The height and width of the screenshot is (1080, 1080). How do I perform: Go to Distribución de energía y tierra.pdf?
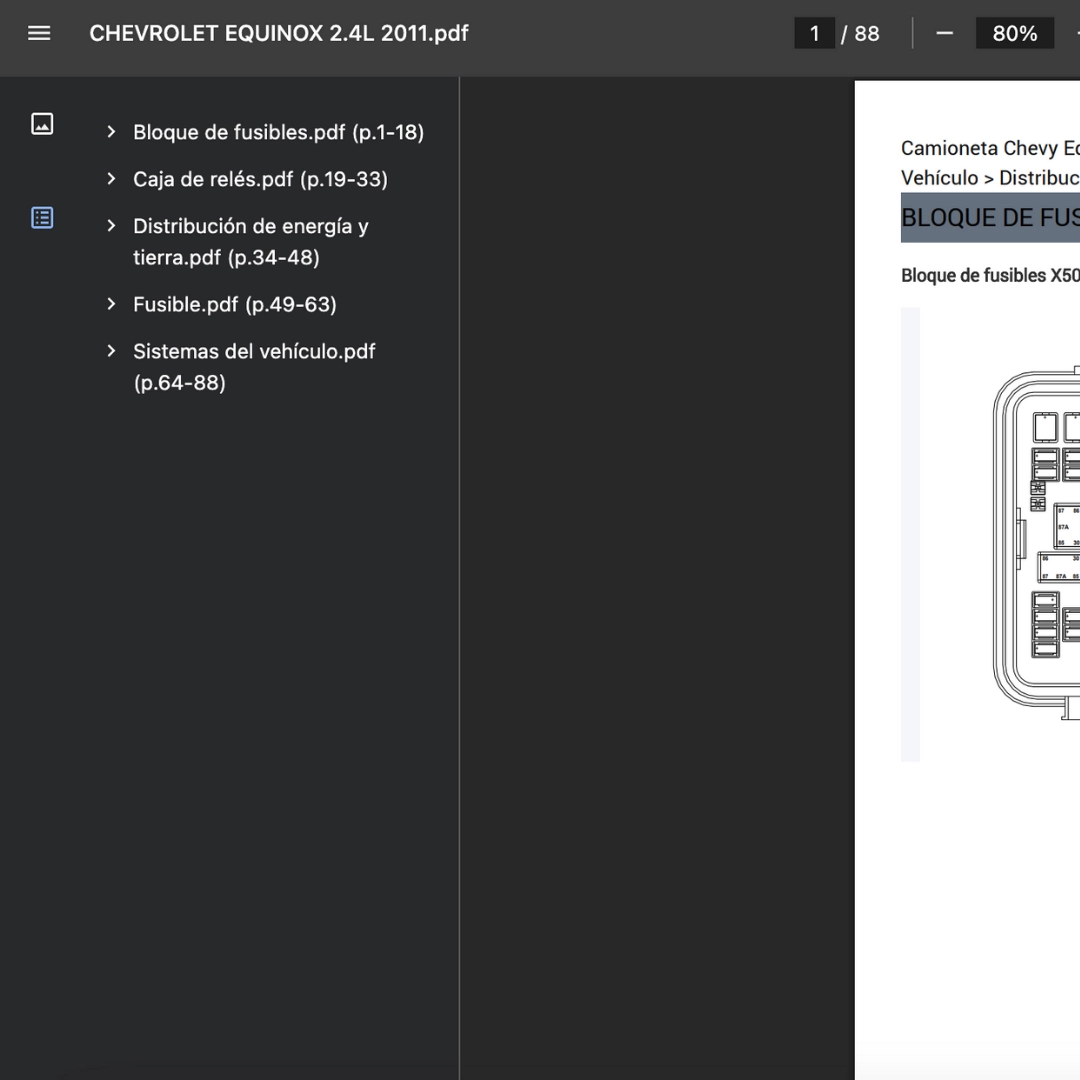pyautogui.click(x=251, y=242)
